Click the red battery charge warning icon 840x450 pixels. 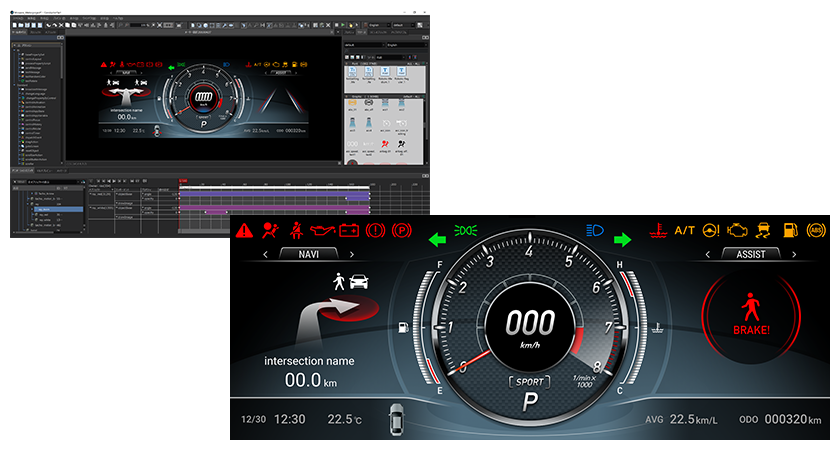coord(349,231)
